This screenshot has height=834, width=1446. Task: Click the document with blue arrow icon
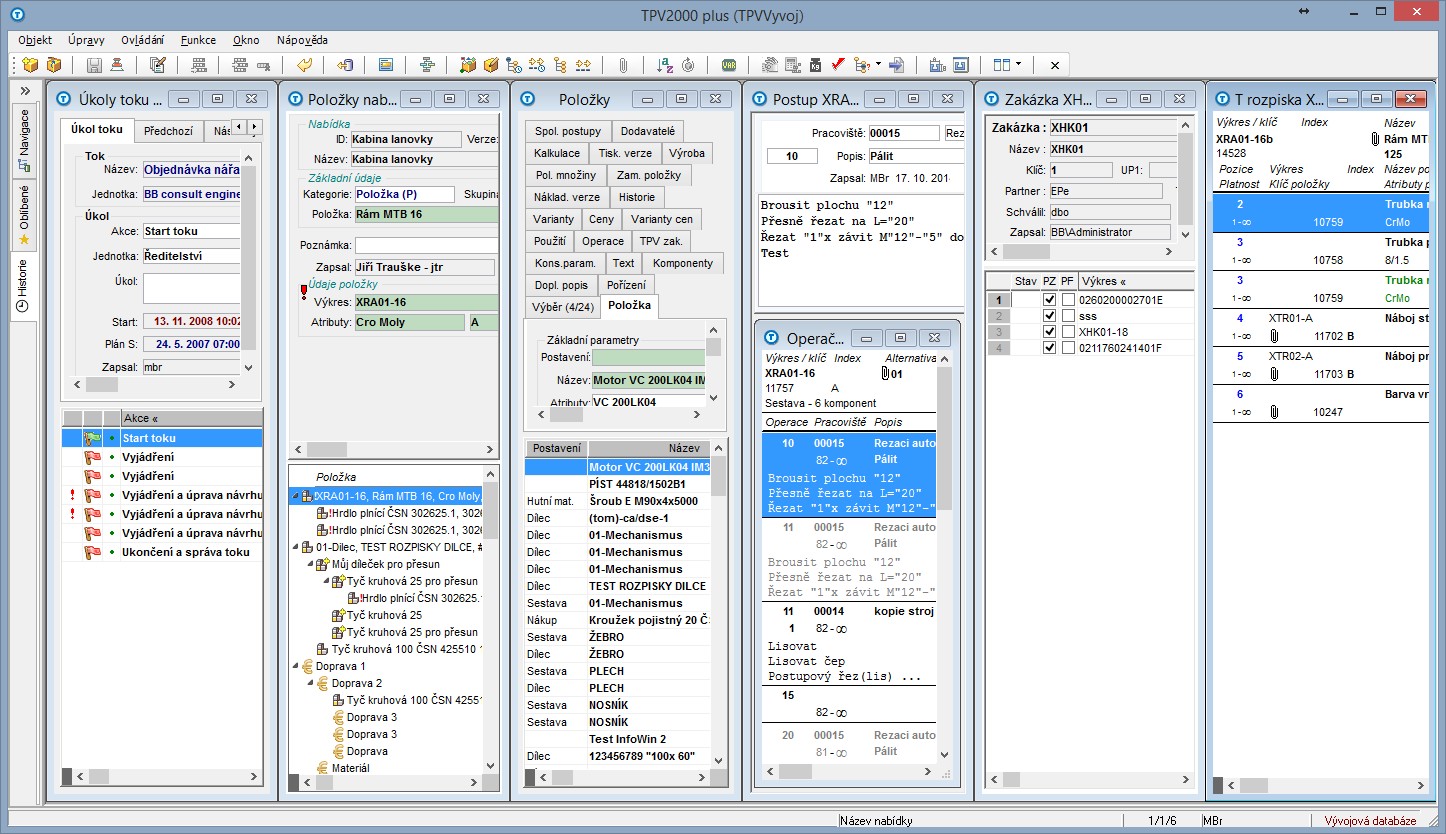pos(896,65)
